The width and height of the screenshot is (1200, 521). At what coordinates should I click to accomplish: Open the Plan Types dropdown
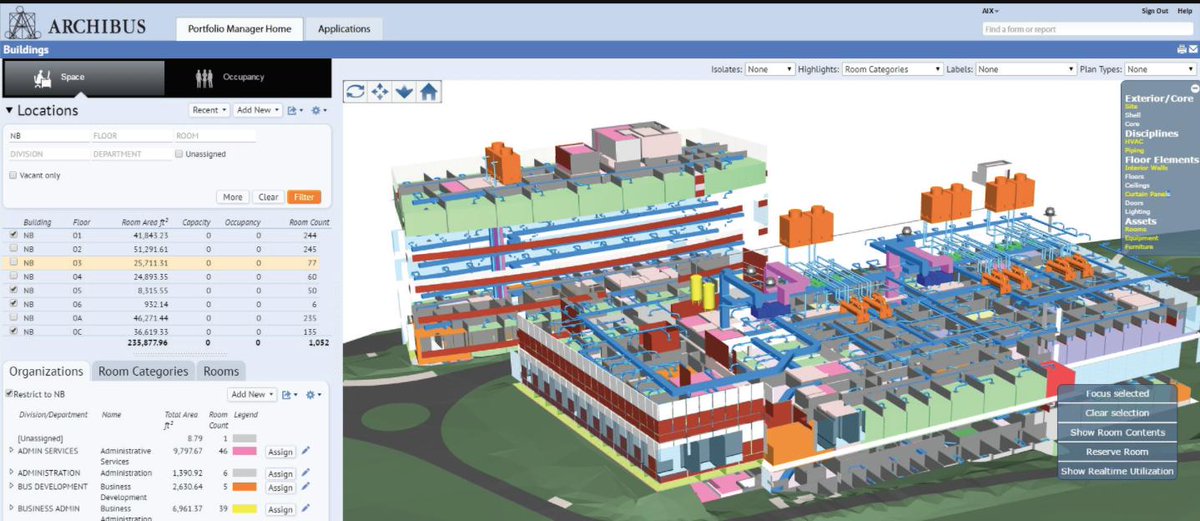point(1160,69)
